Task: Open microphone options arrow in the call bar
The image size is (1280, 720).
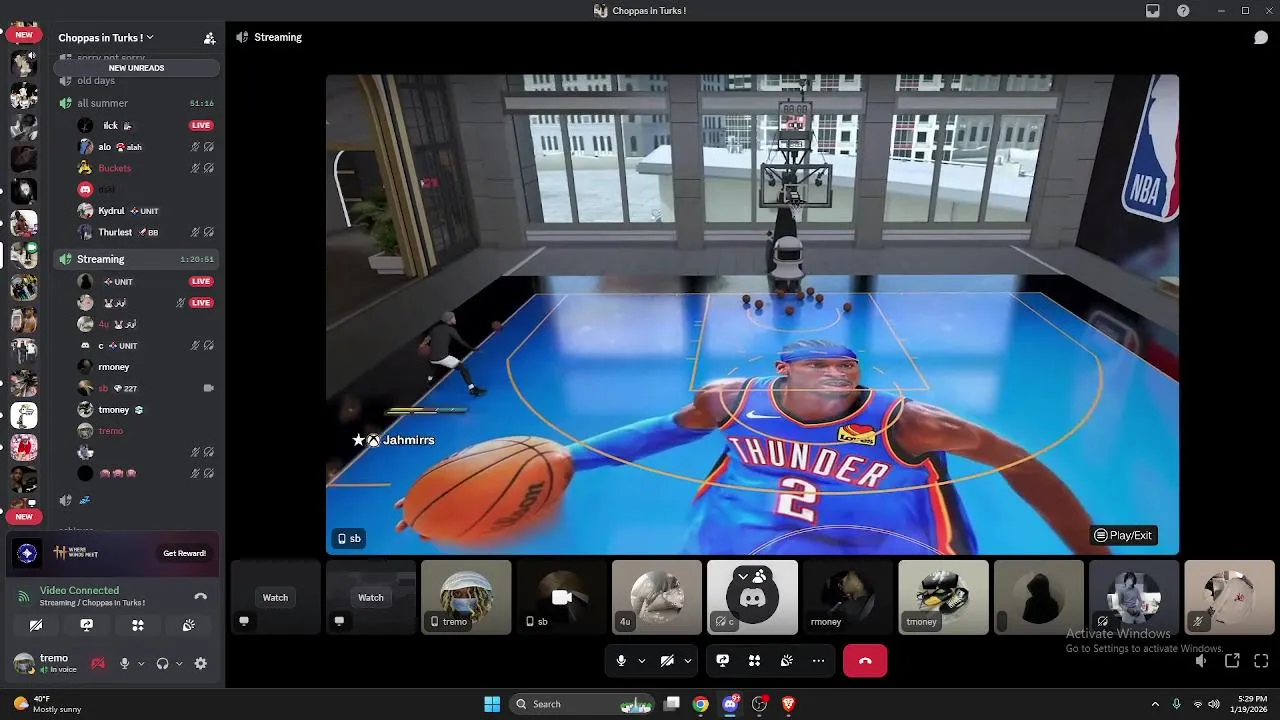Action: pyautogui.click(x=642, y=661)
